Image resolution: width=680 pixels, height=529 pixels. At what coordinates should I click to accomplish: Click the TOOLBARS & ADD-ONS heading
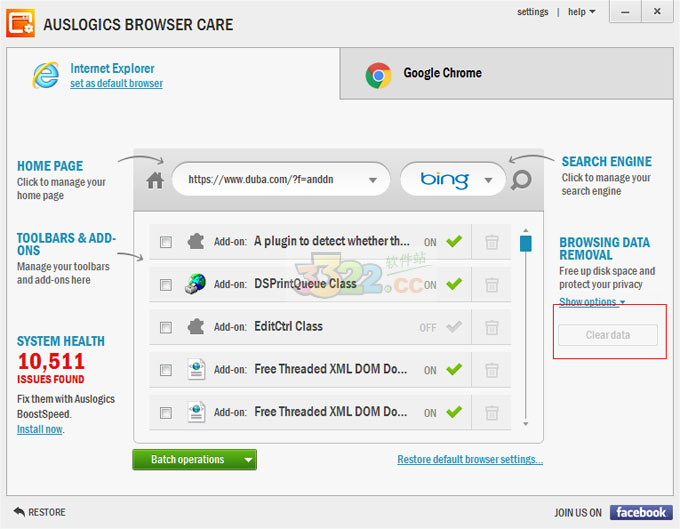point(66,244)
